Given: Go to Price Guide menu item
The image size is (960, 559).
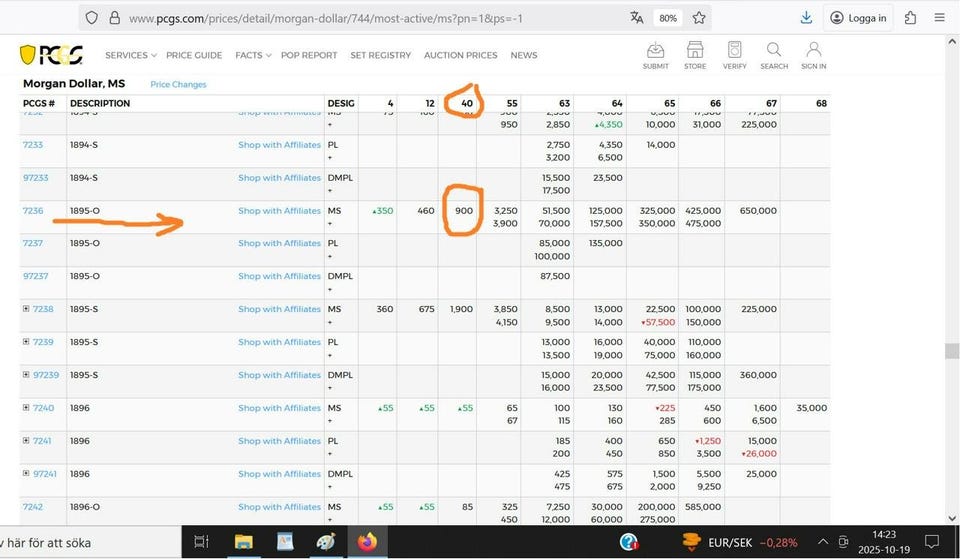Looking at the screenshot, I should (194, 55).
